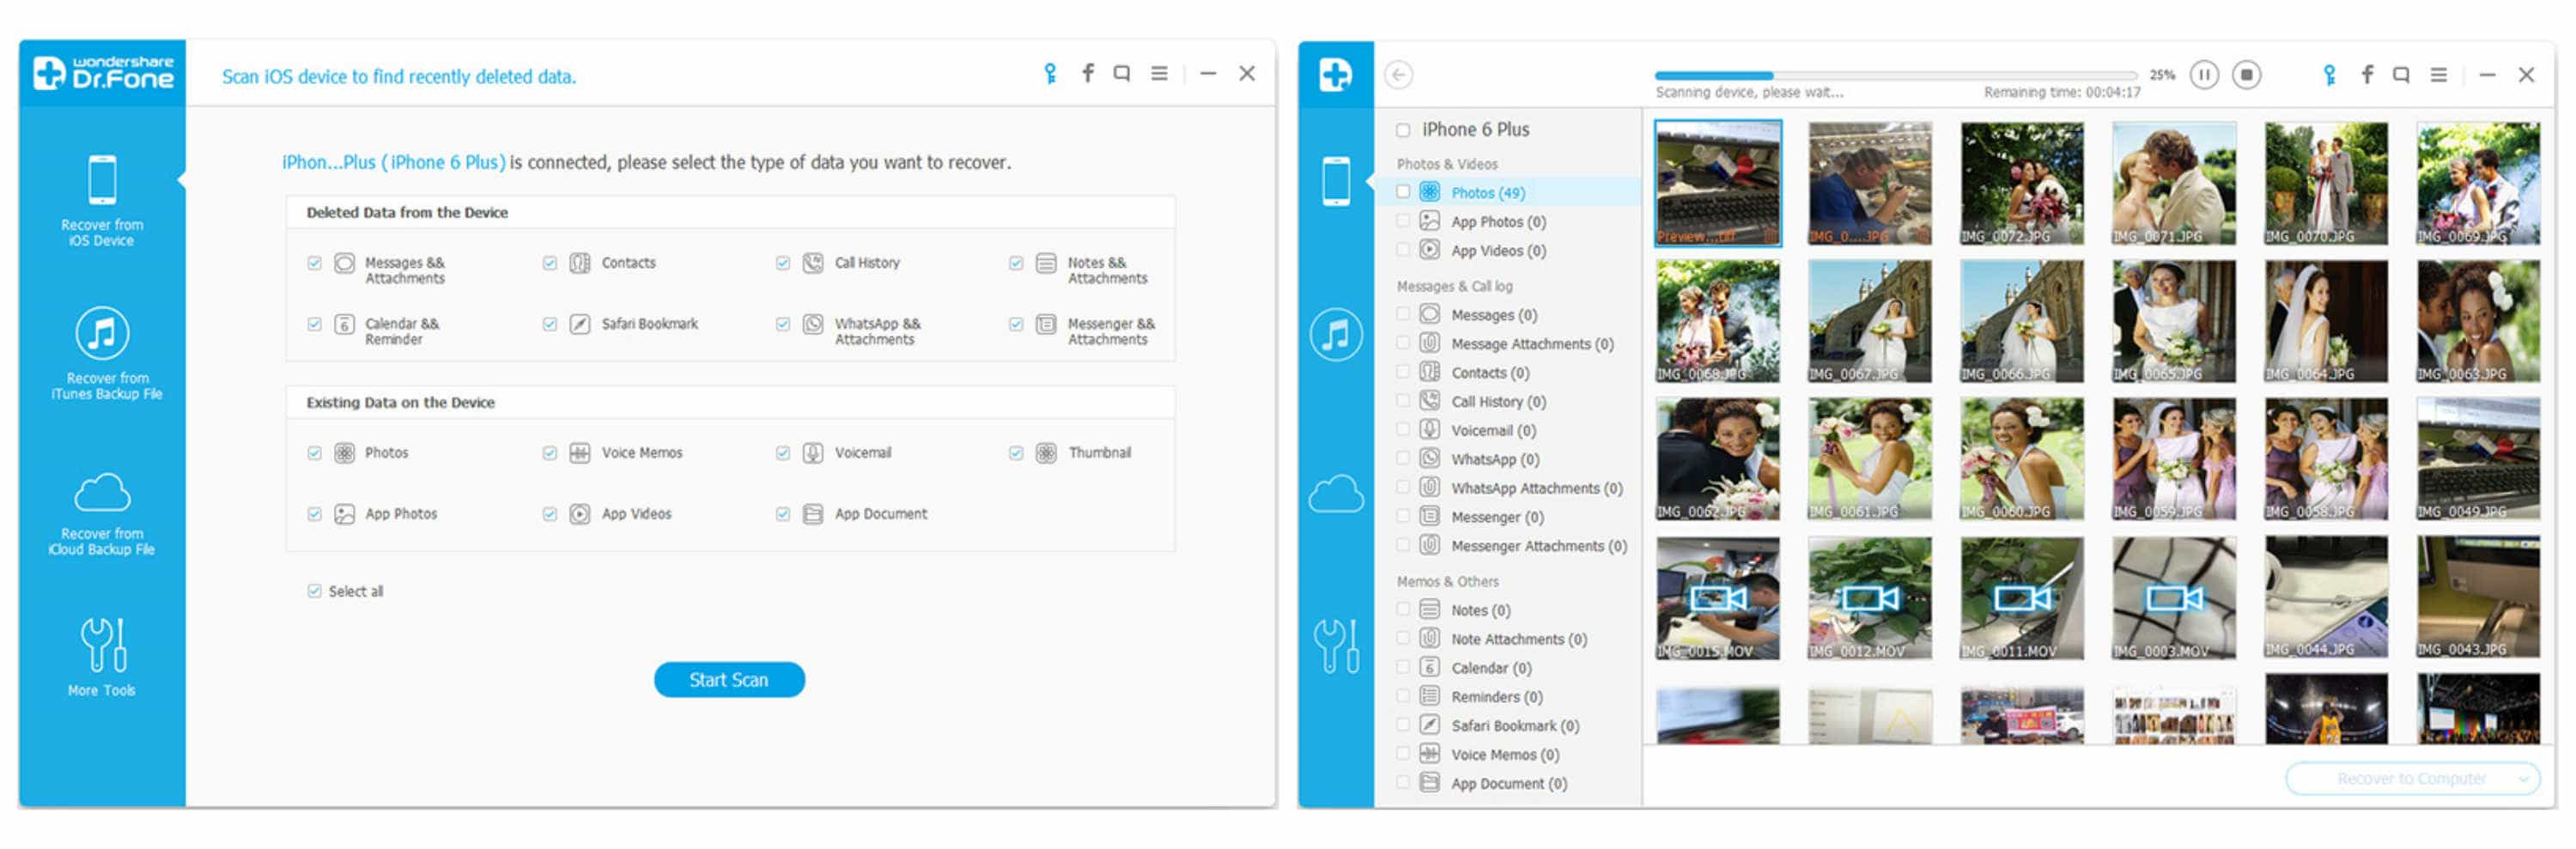
Task: Open the hamburger menu in scan window
Action: [2439, 75]
